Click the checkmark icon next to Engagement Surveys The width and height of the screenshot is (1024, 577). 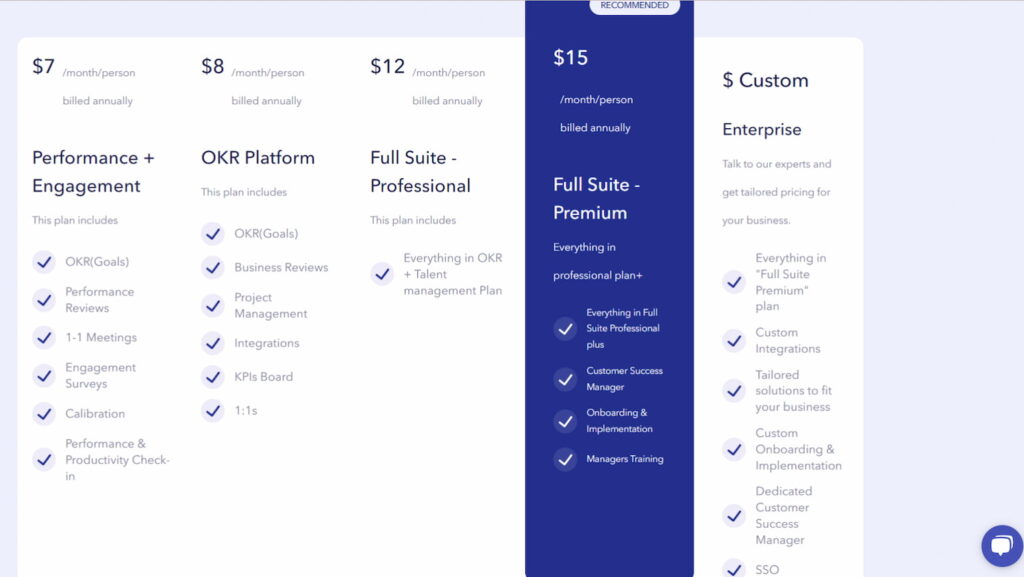click(x=44, y=376)
